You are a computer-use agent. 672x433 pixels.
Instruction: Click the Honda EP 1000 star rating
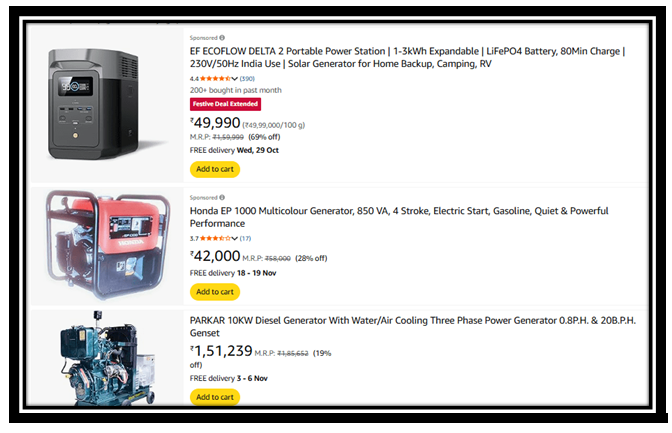tap(214, 238)
